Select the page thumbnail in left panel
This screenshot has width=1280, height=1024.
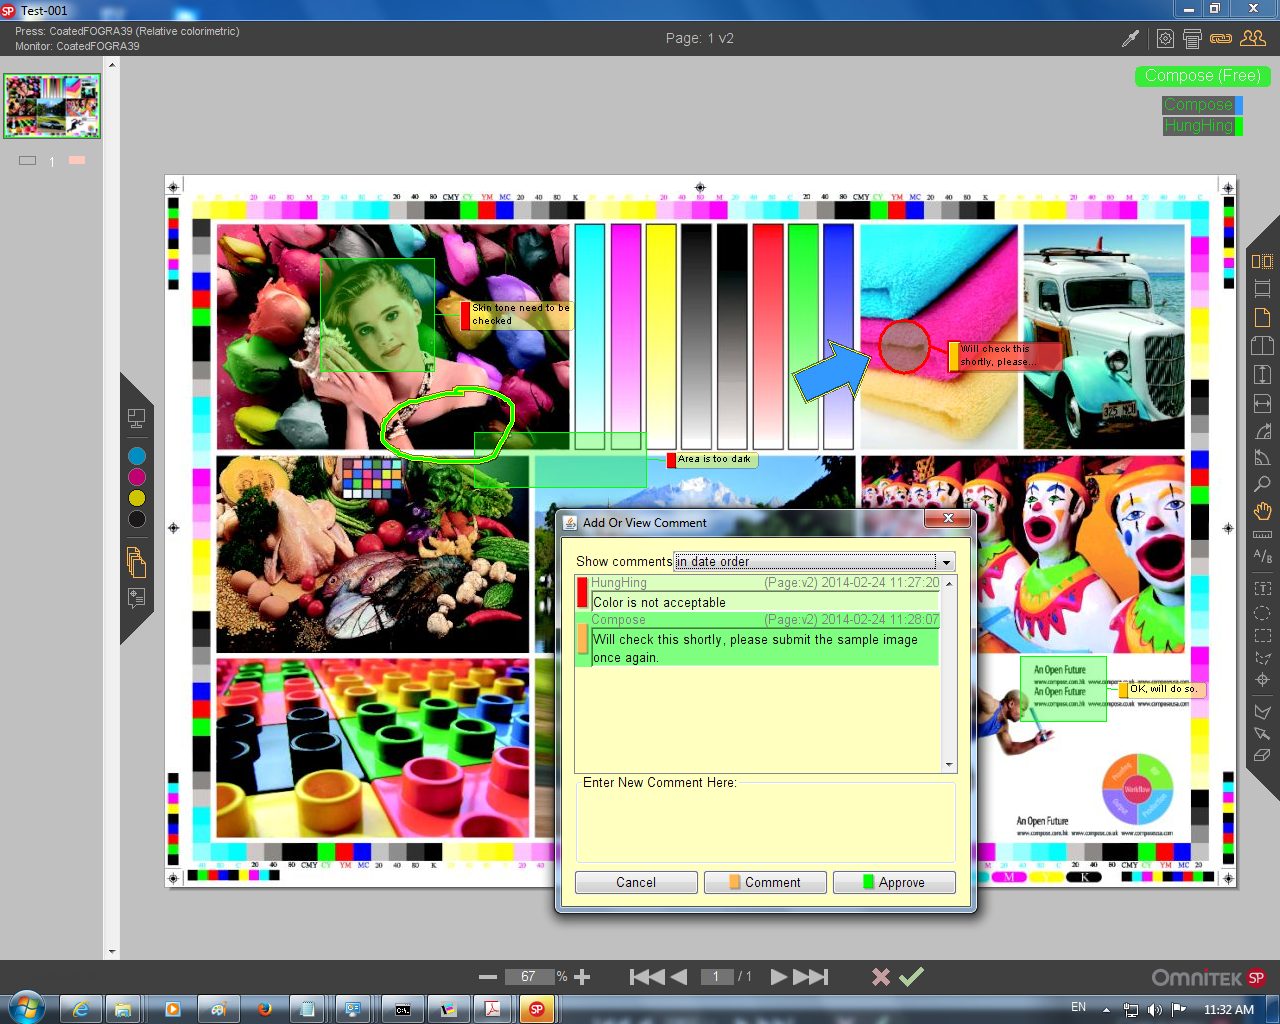(52, 105)
